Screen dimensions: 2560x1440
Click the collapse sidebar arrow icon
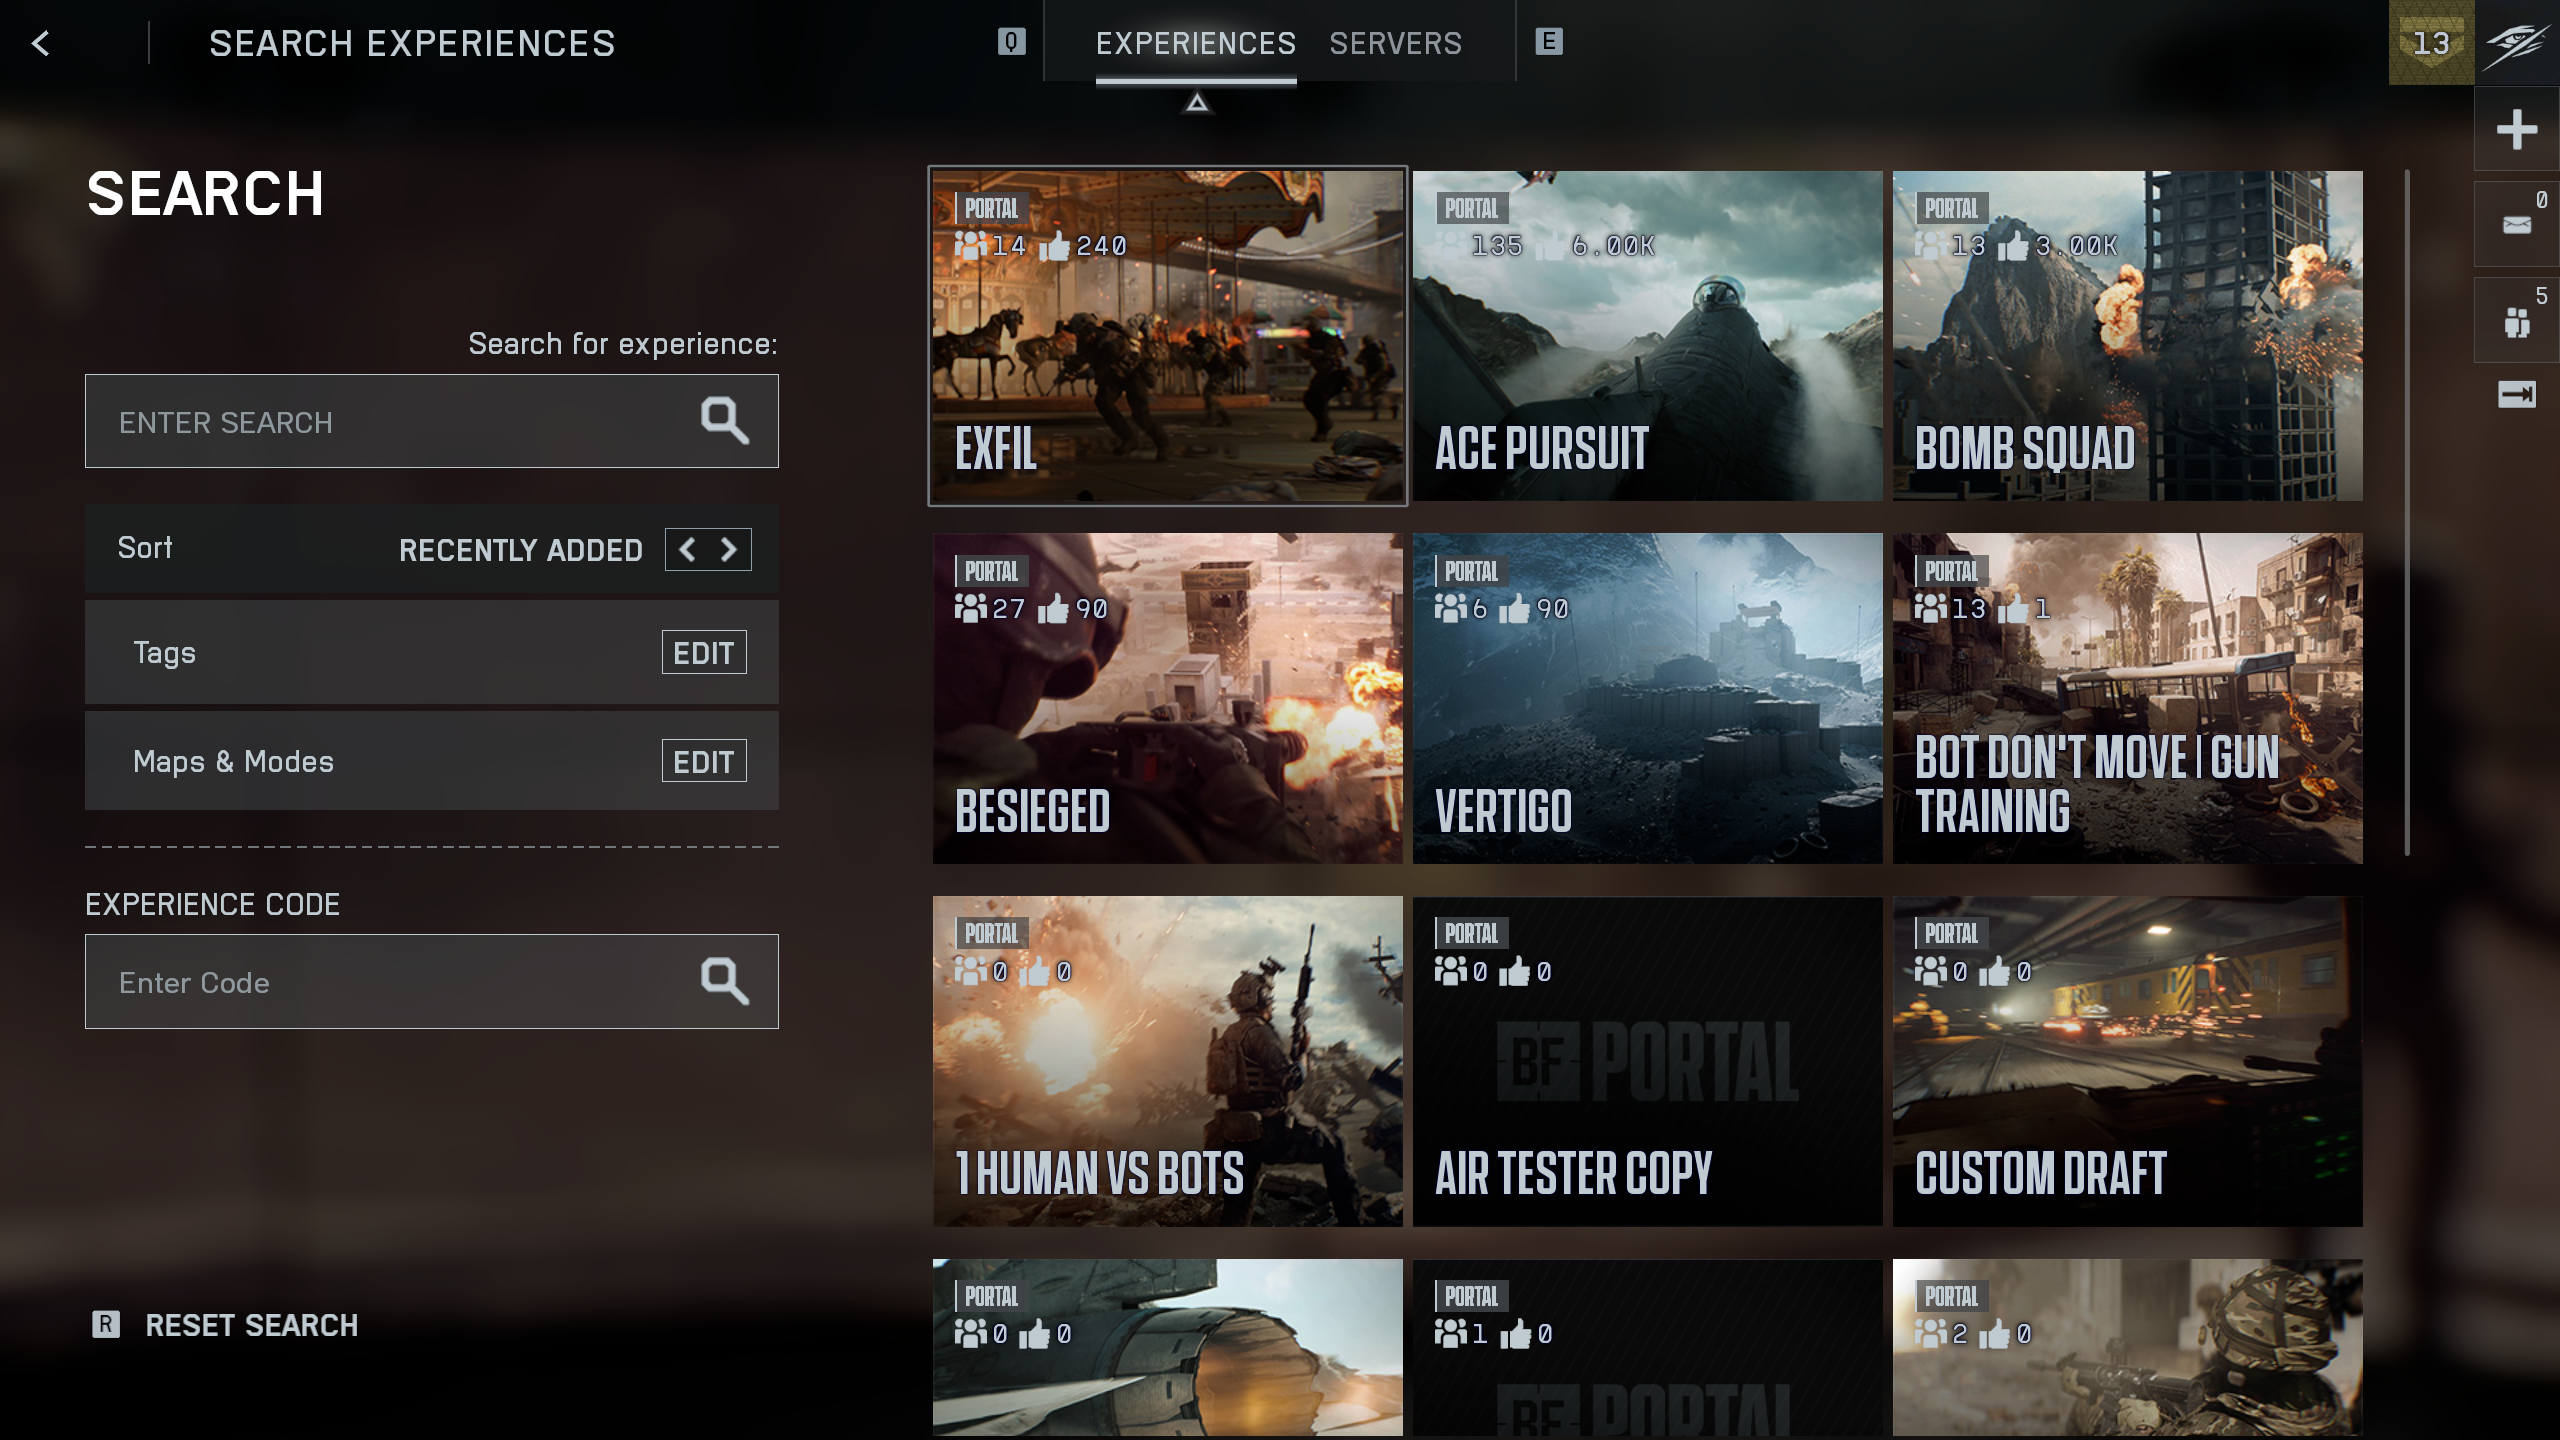pos(2516,394)
